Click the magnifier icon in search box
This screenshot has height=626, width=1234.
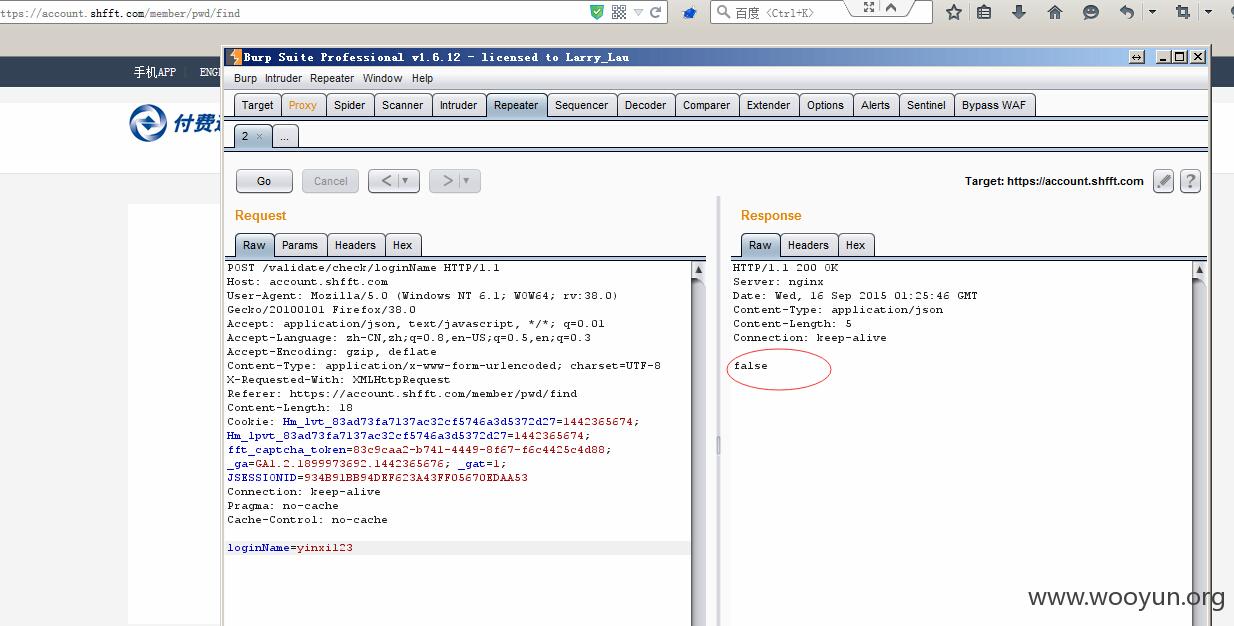coord(722,12)
